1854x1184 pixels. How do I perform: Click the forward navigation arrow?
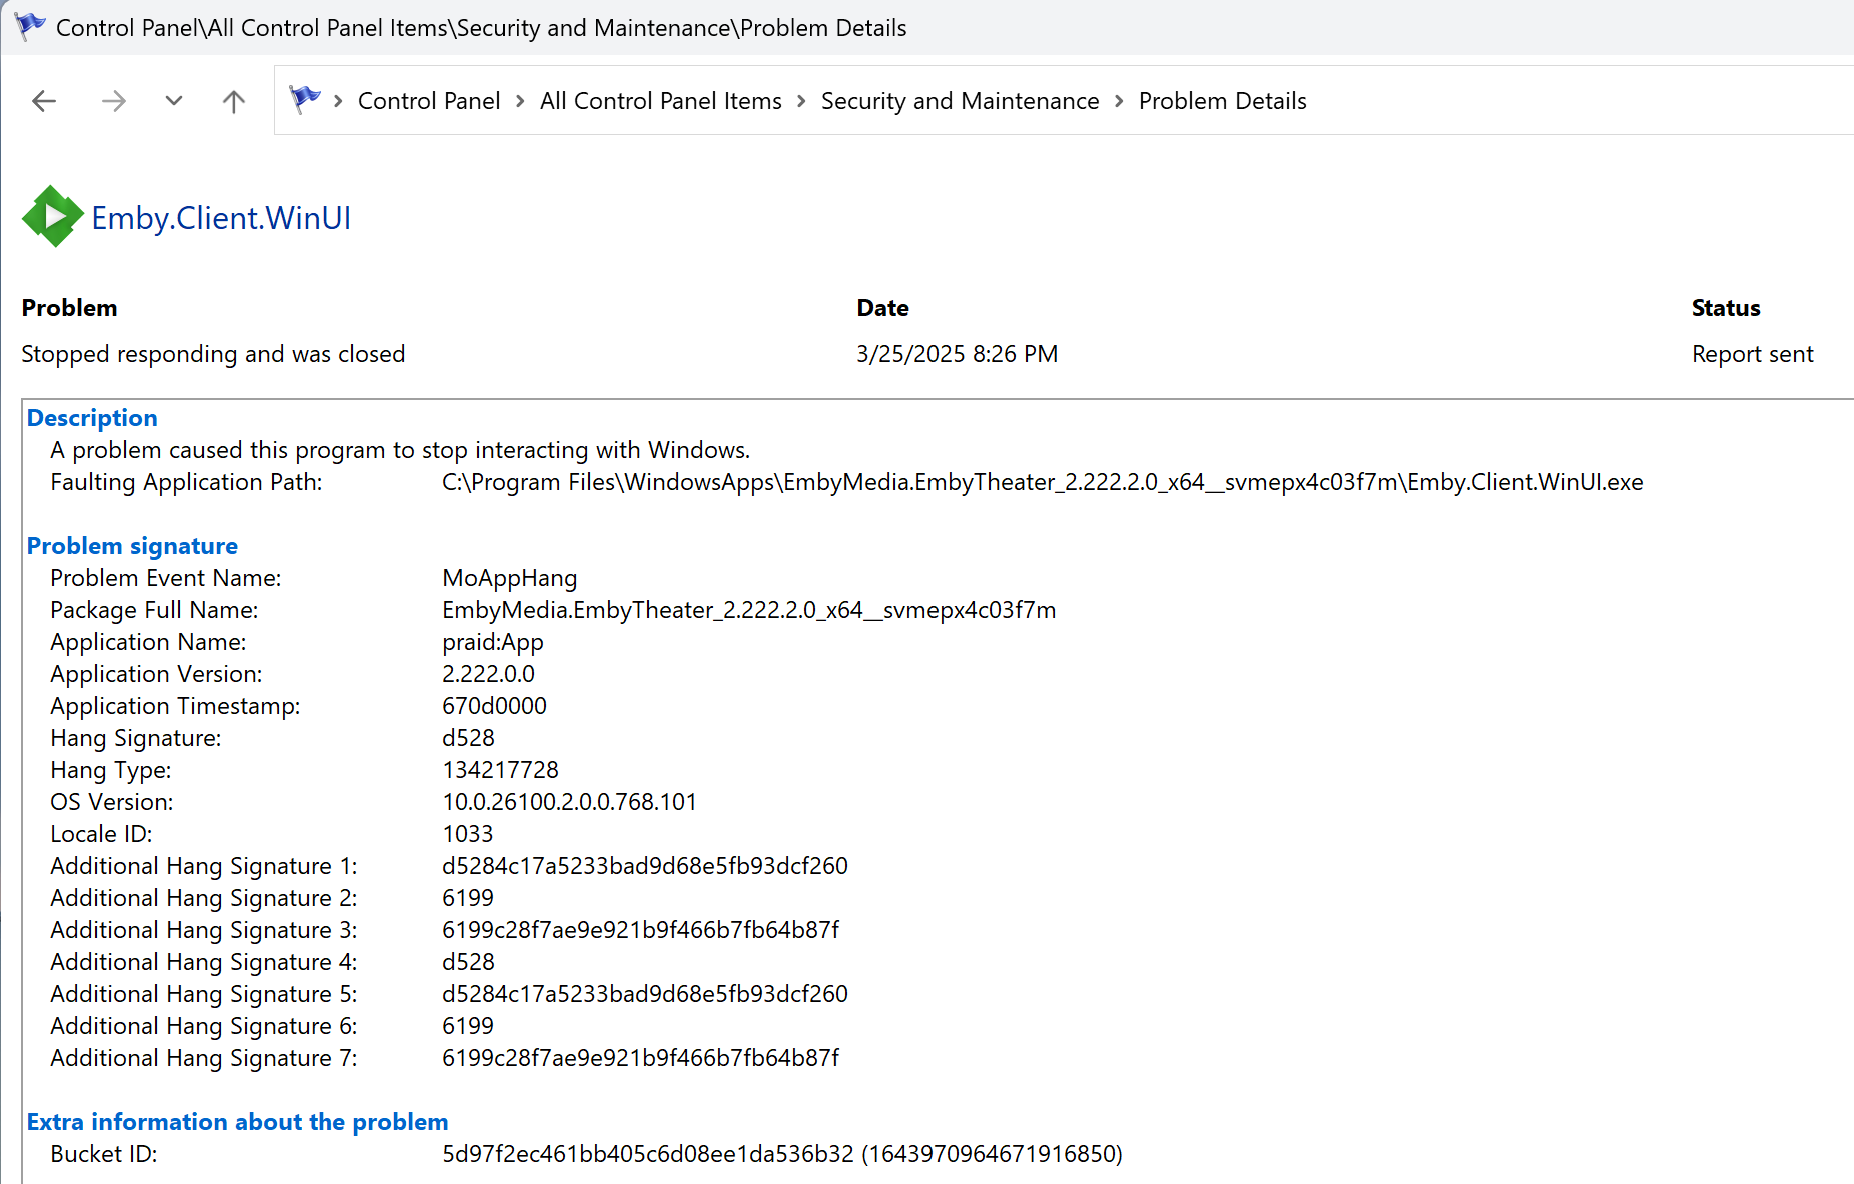click(x=114, y=101)
